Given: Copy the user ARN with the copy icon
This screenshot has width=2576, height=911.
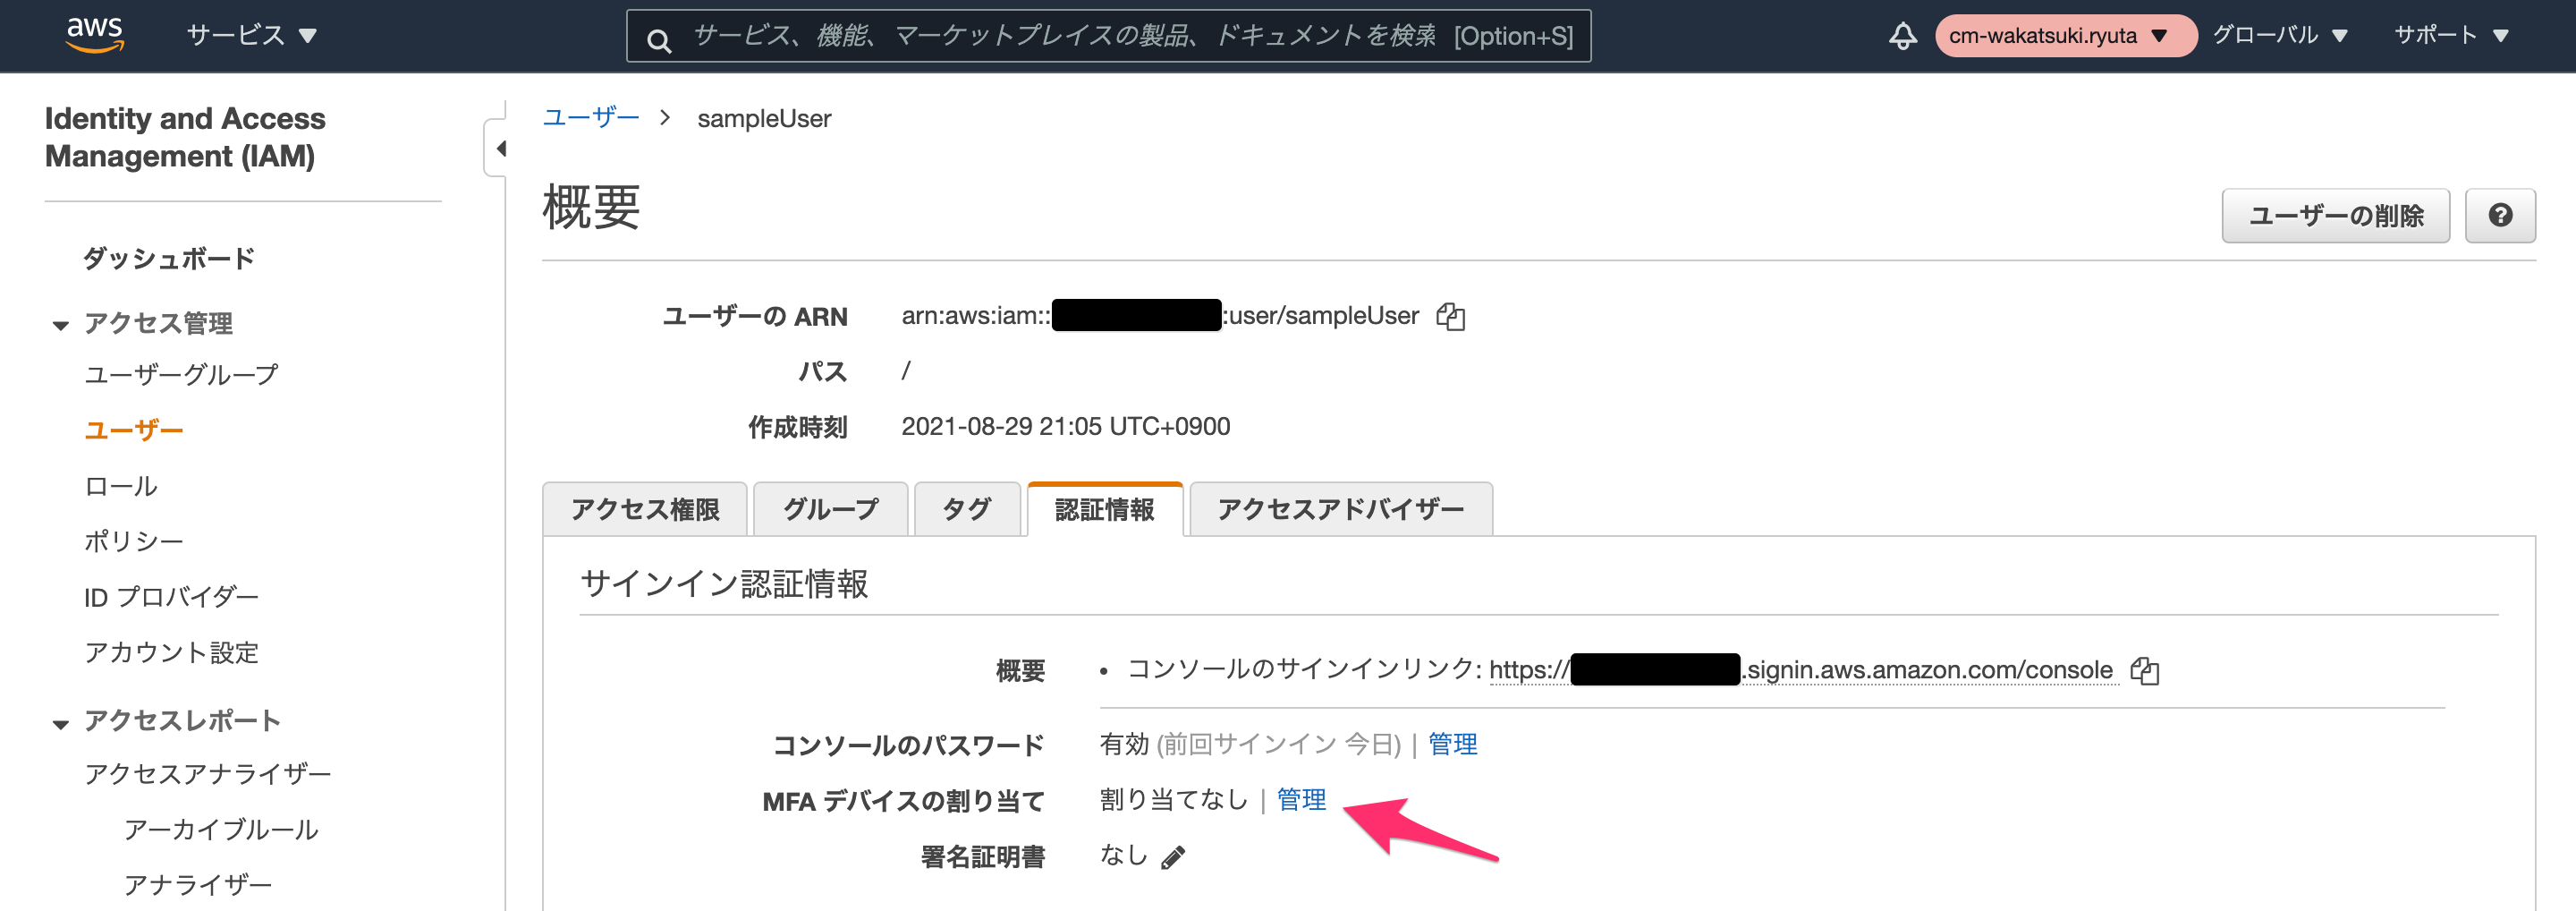Looking at the screenshot, I should [x=1450, y=316].
